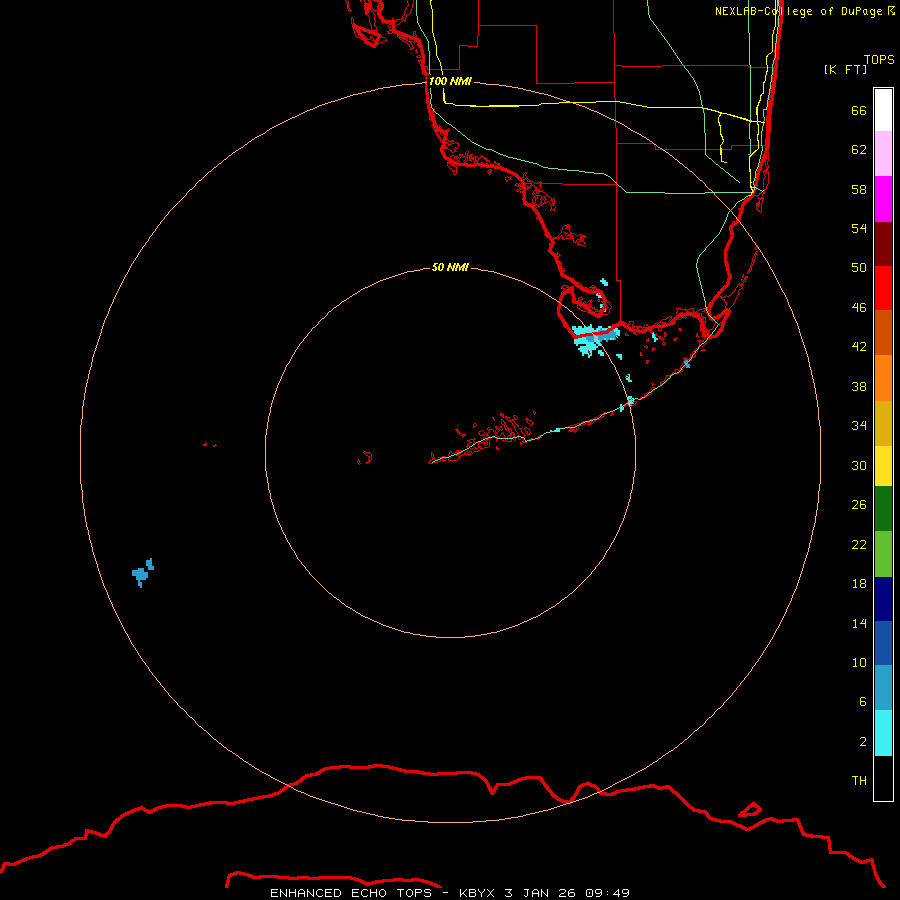The width and height of the screenshot is (900, 900).
Task: Pick the magenta legend color block
Action: tap(883, 199)
